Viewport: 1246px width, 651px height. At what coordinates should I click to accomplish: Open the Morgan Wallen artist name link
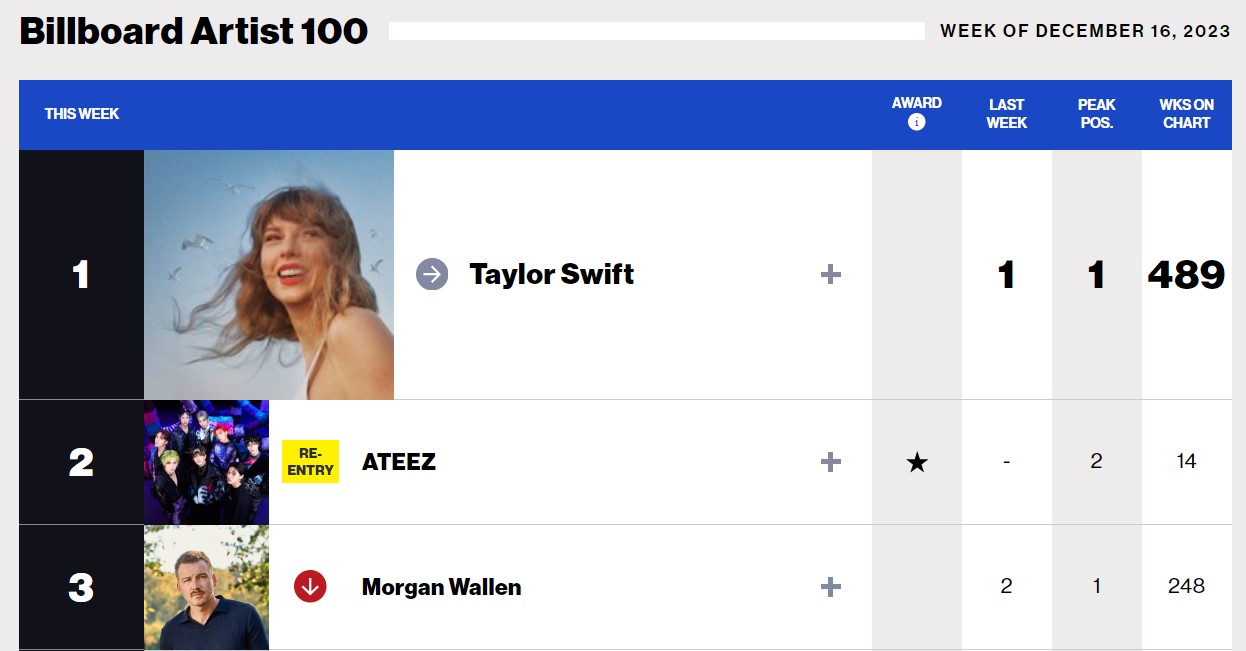pos(441,587)
